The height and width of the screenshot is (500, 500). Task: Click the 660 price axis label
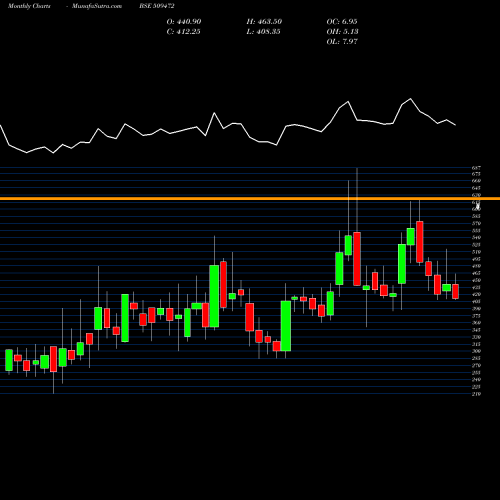476,181
